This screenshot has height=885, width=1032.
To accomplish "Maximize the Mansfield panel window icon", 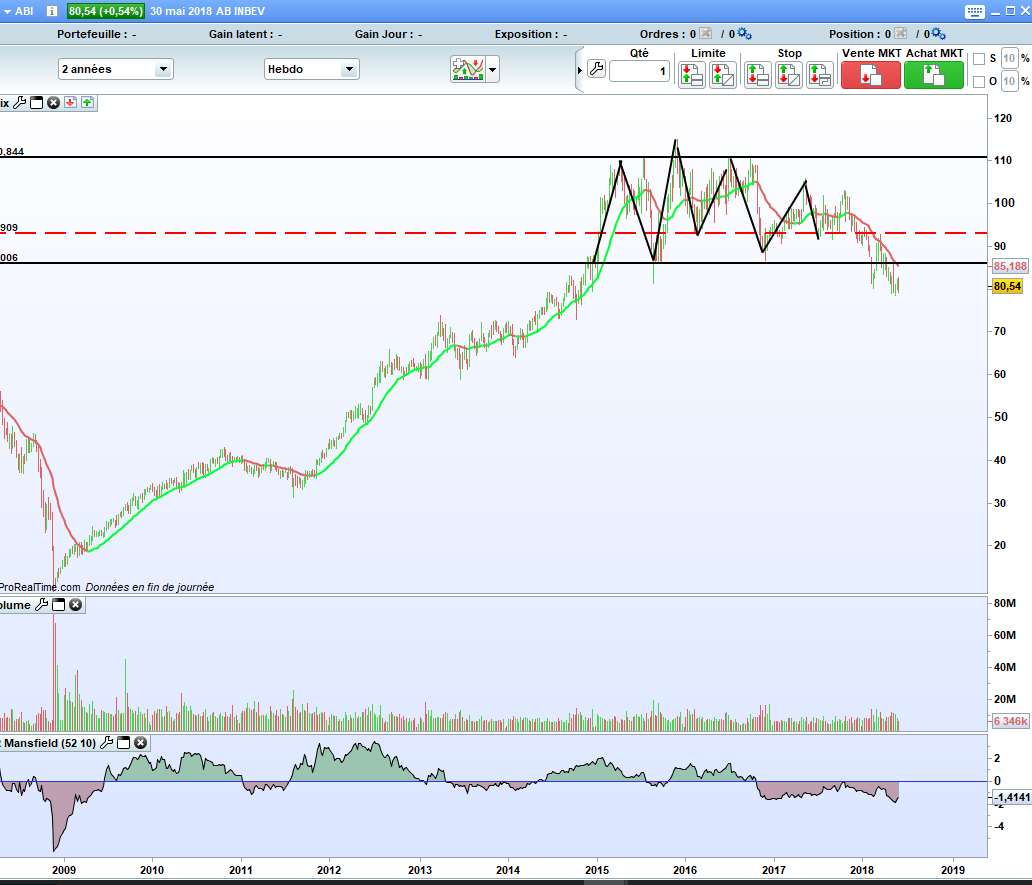I will (123, 743).
